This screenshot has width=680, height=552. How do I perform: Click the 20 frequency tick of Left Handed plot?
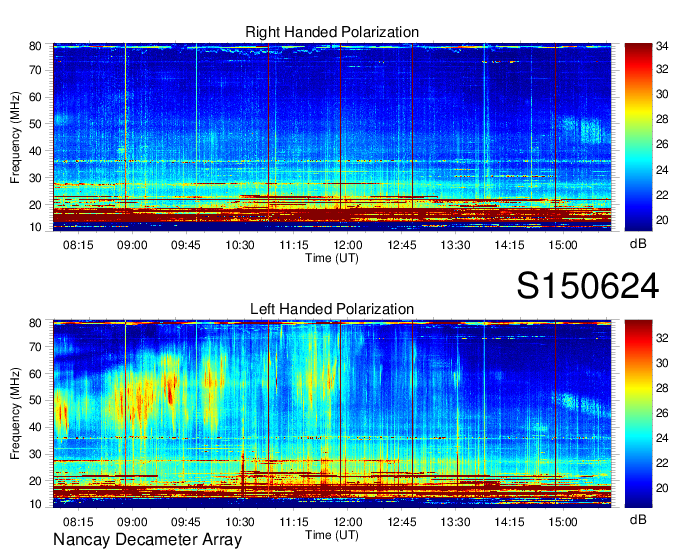click(x=35, y=481)
